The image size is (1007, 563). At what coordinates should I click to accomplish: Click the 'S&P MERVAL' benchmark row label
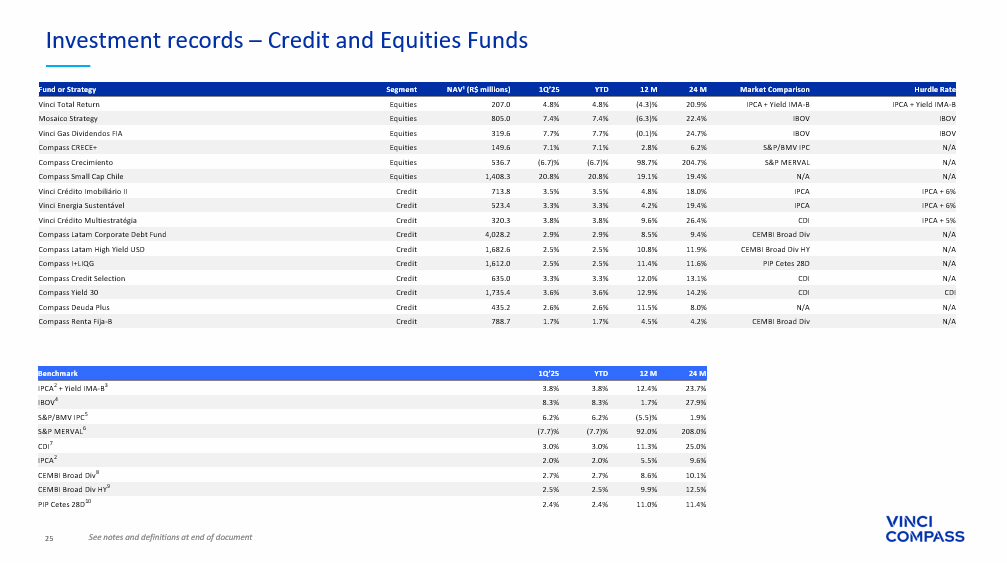[62, 431]
